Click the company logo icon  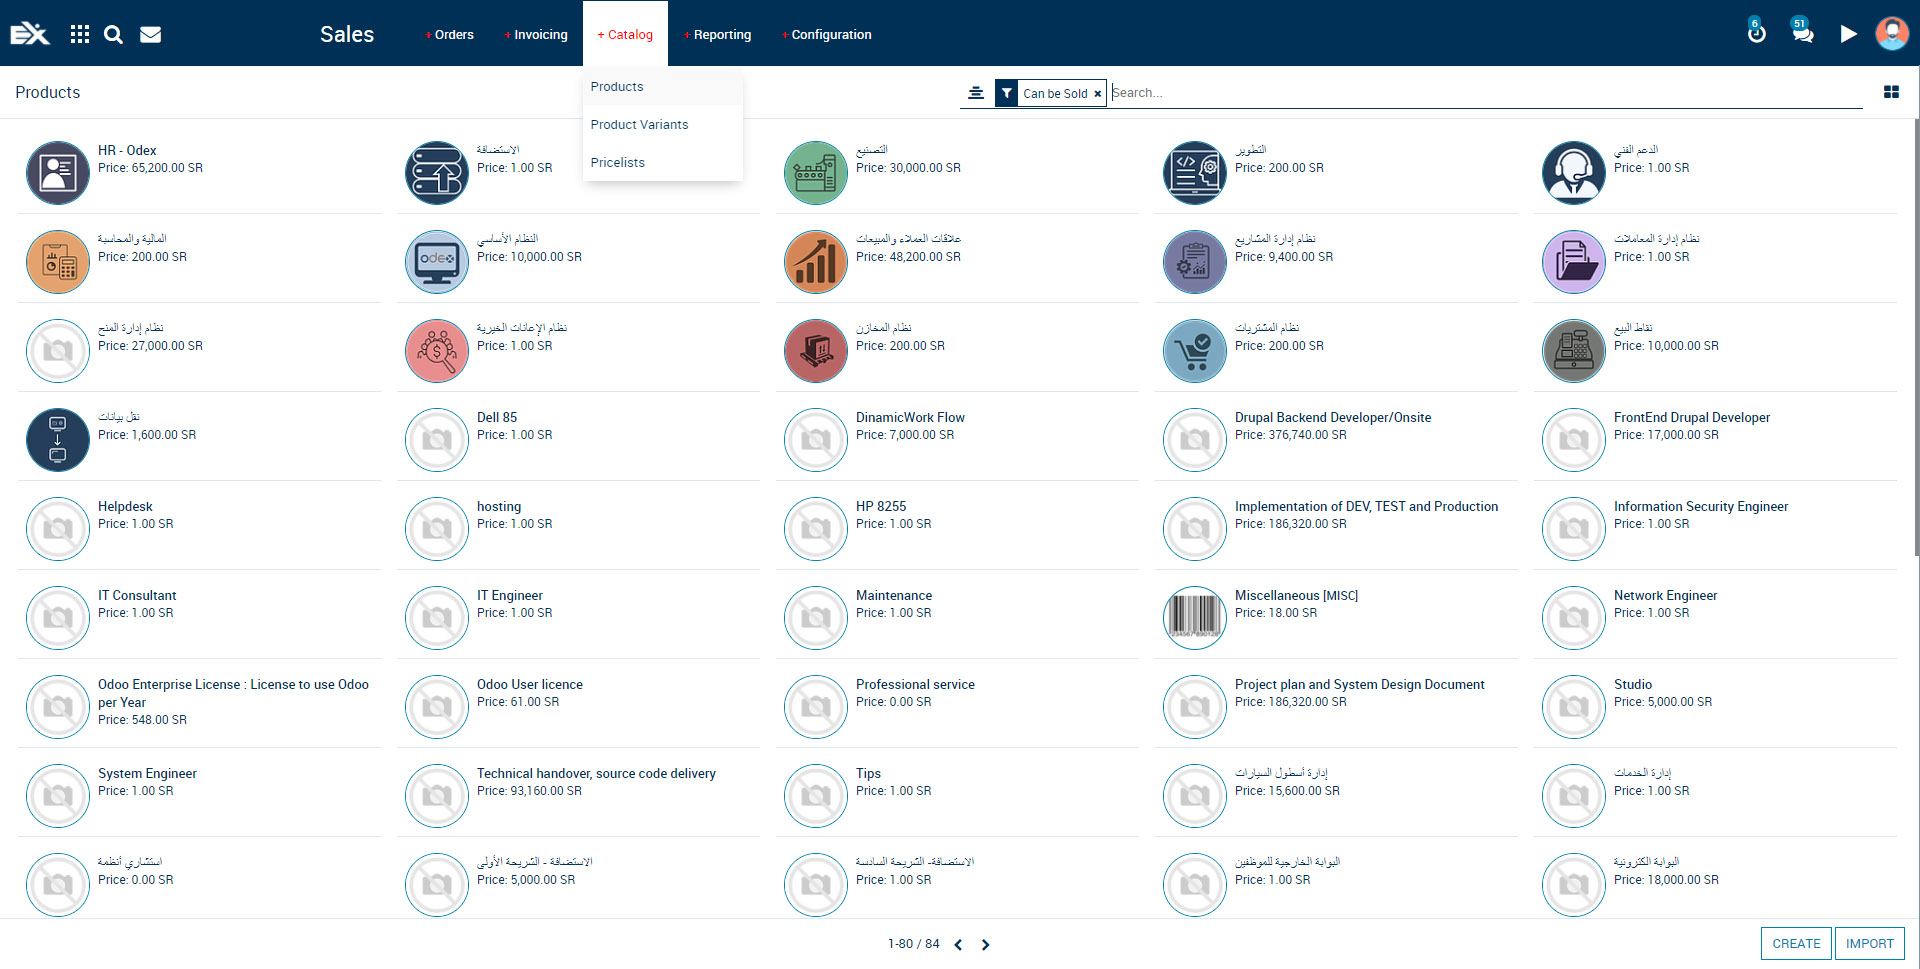tap(30, 34)
